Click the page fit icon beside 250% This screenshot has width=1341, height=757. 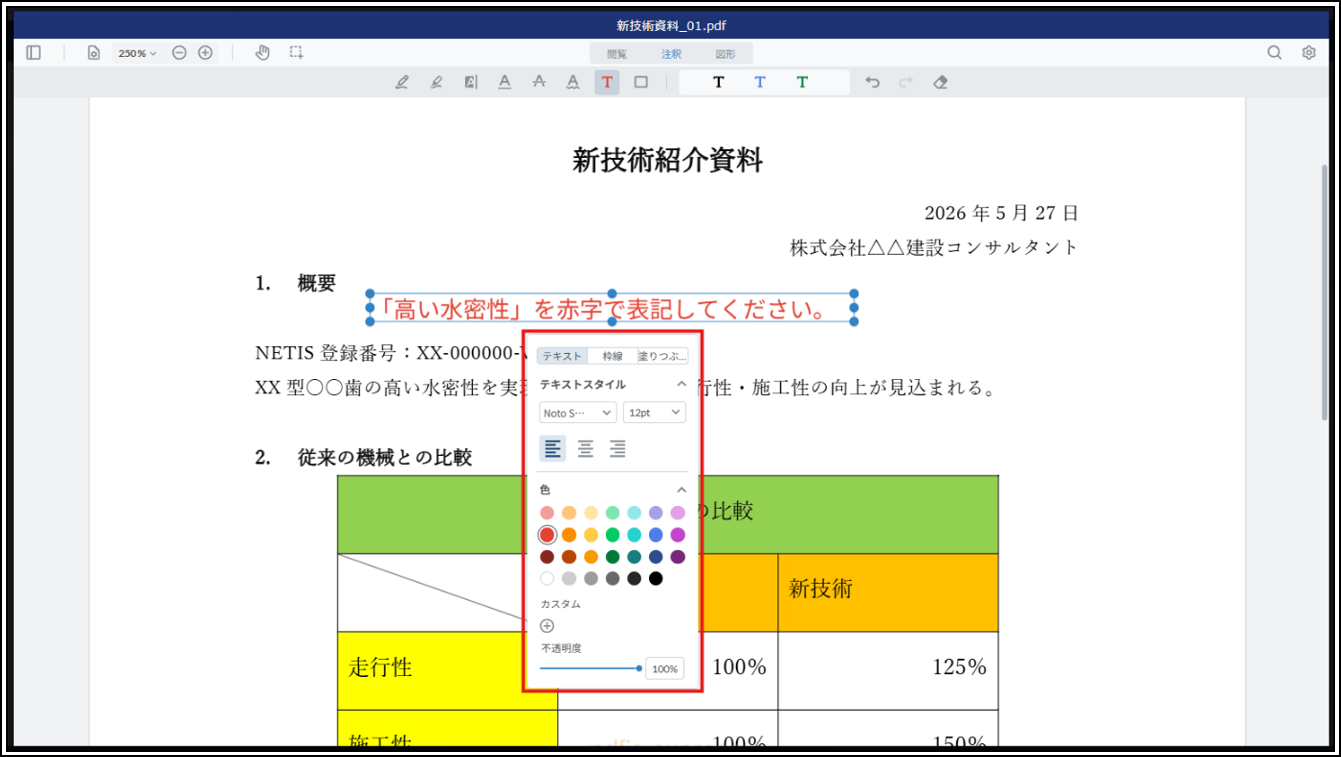93,53
